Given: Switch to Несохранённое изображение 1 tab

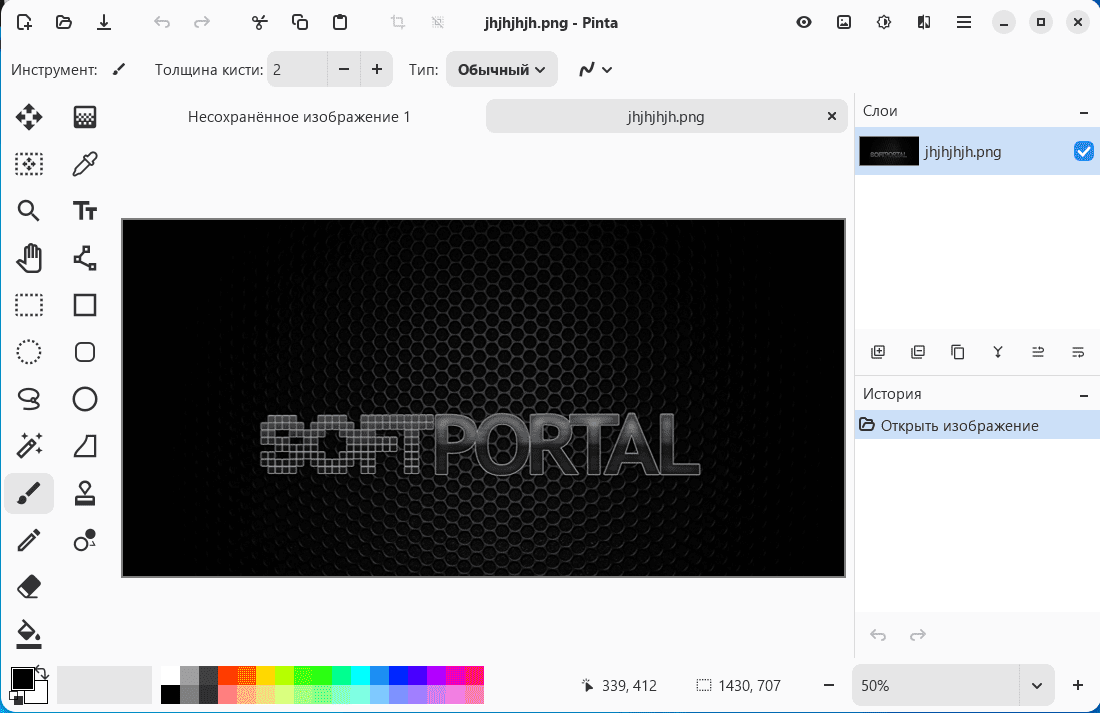Looking at the screenshot, I should (299, 116).
